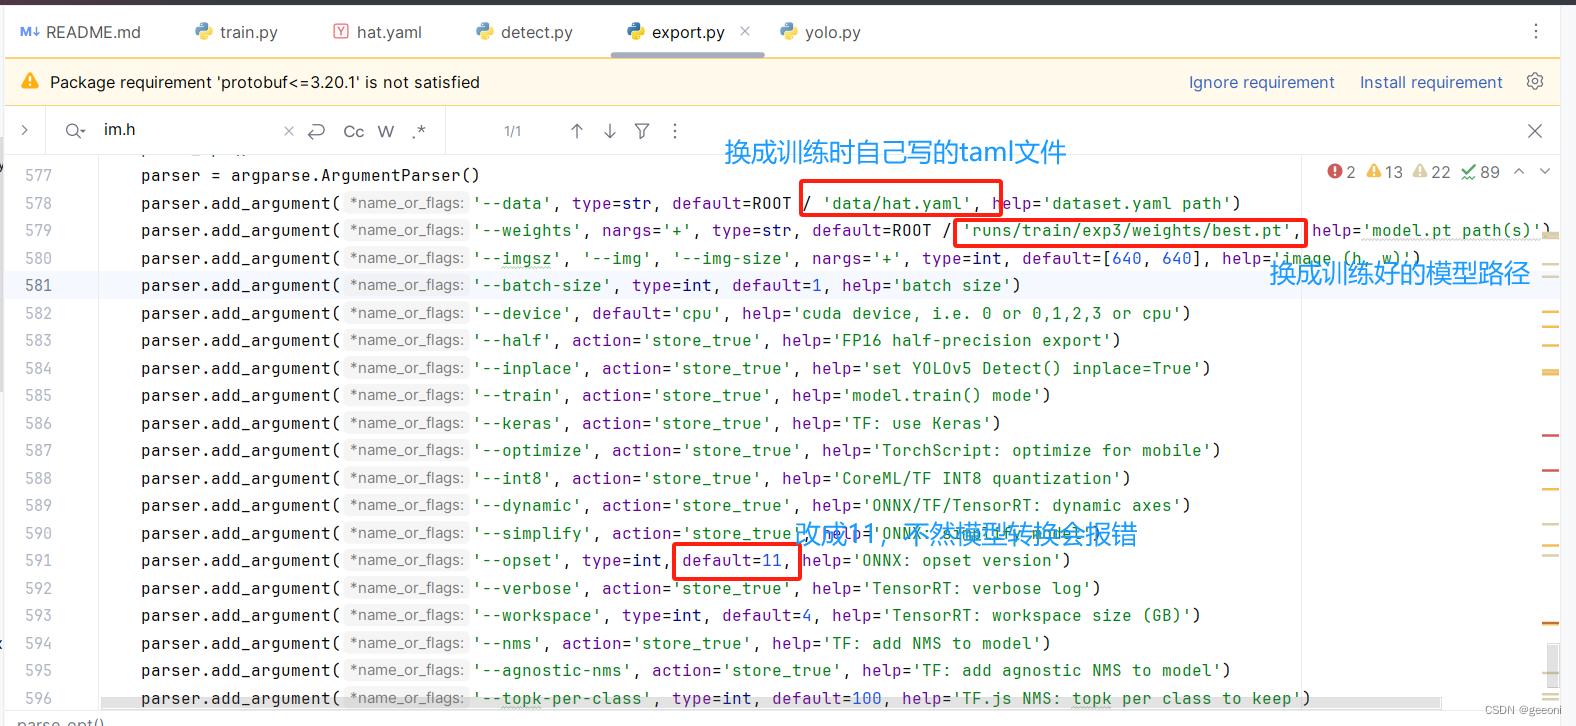Click the 13 warnings indicator

(x=1385, y=172)
